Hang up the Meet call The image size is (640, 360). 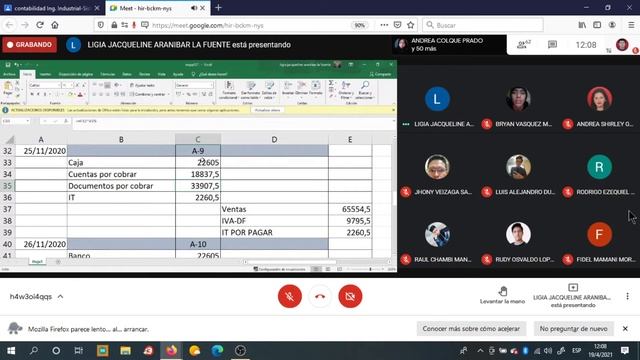[320, 296]
